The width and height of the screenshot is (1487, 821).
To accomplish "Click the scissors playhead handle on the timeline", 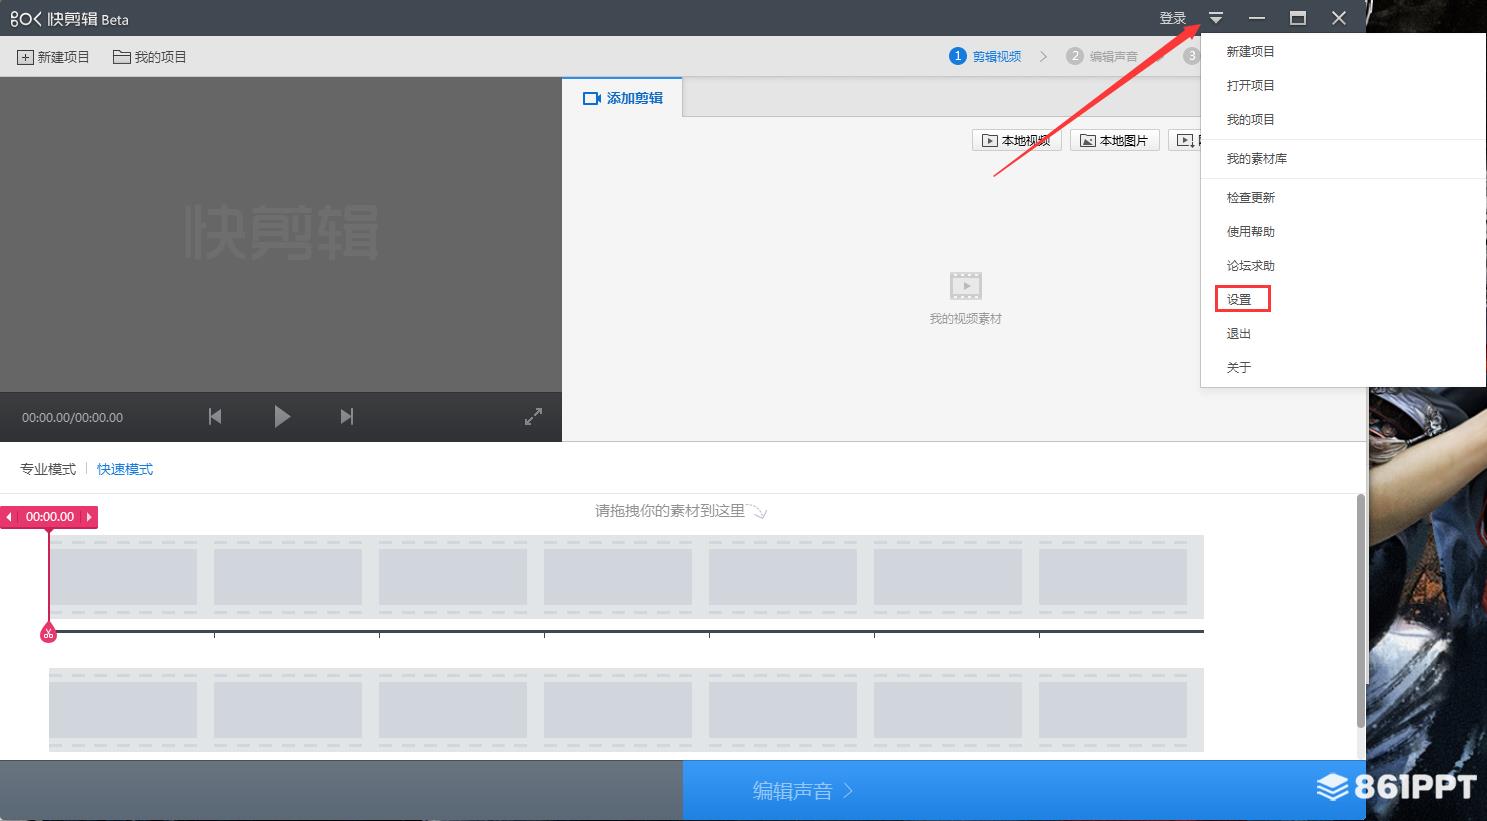I will click(x=48, y=632).
